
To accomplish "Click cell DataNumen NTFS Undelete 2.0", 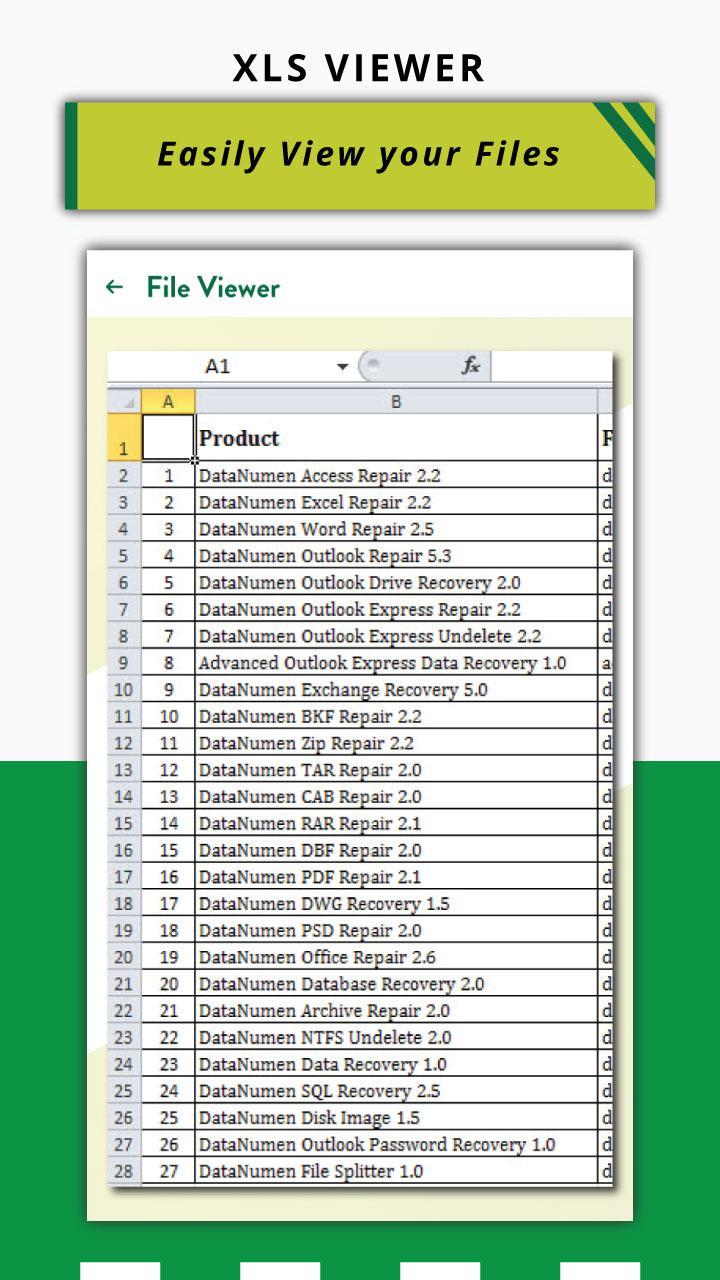I will click(x=396, y=1037).
